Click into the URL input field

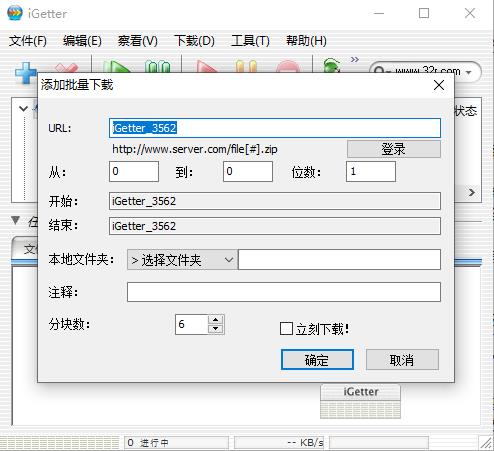[x=275, y=128]
